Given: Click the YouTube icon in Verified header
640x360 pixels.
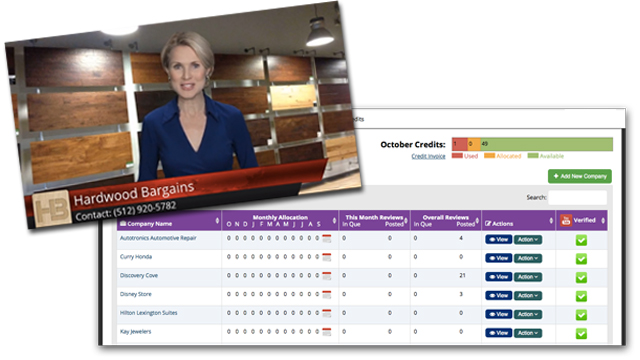Looking at the screenshot, I should coord(566,220).
